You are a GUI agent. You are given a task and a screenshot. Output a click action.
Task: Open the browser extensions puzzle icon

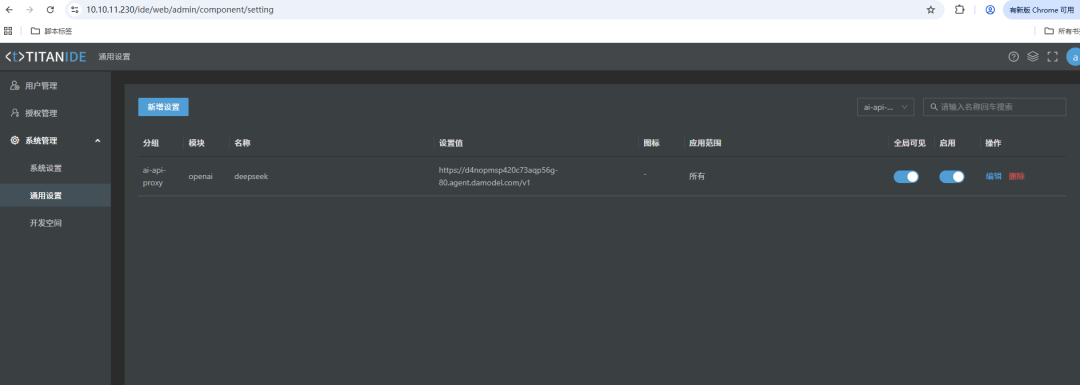click(959, 10)
